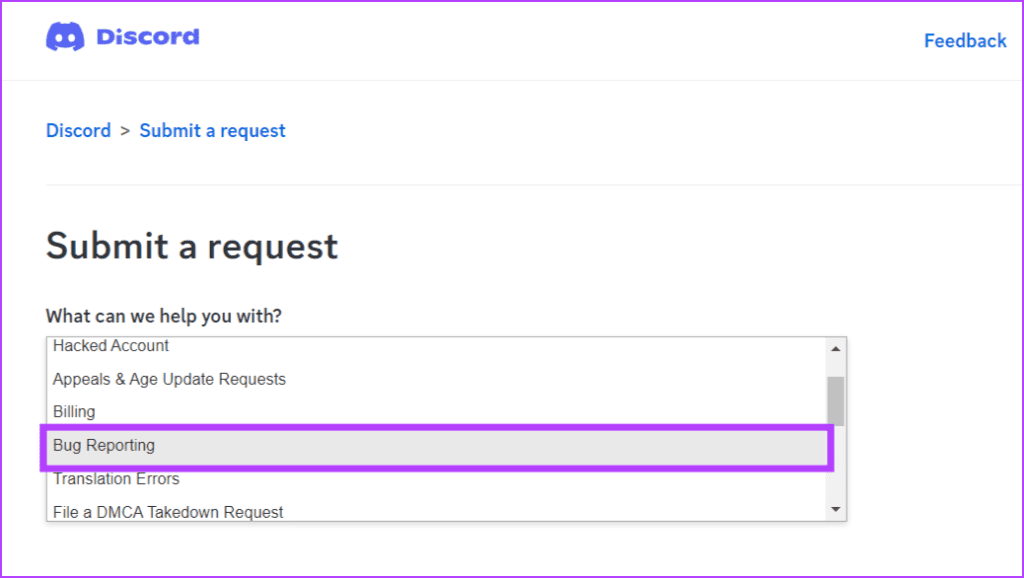
Task: Choose Billing from the help topics list
Action: (73, 412)
